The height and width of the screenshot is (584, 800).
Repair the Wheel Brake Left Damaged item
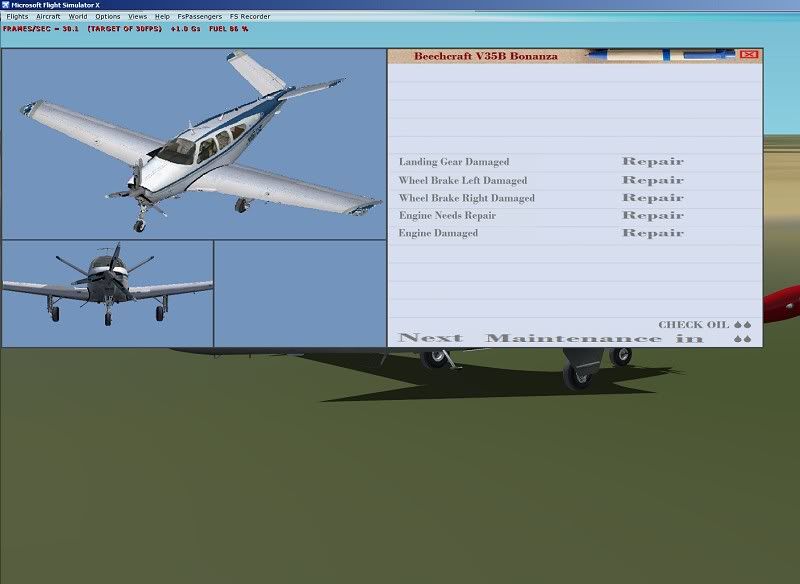coord(653,180)
